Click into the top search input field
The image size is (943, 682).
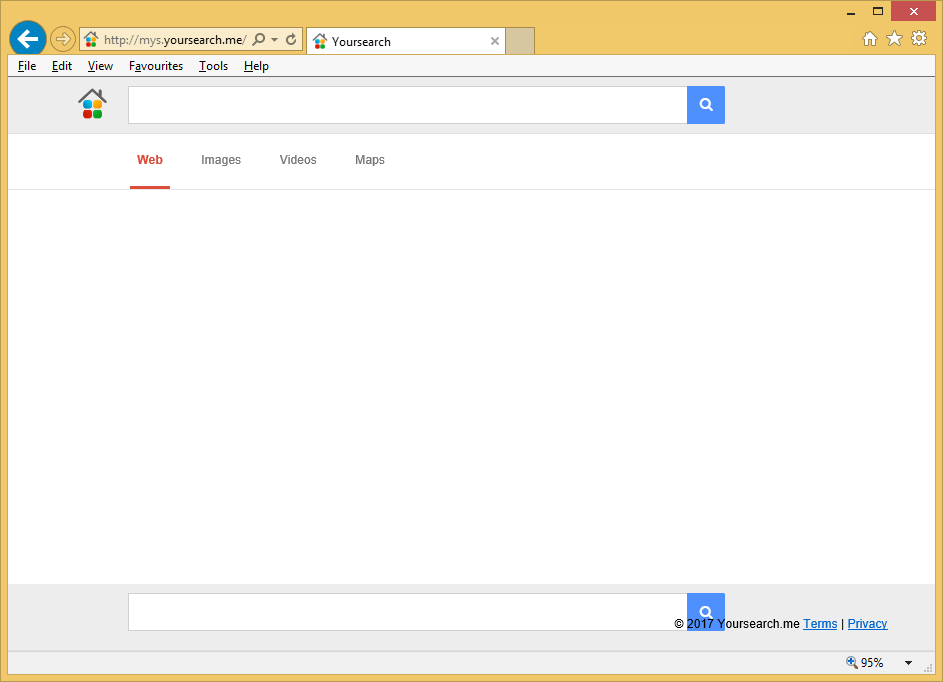[407, 105]
